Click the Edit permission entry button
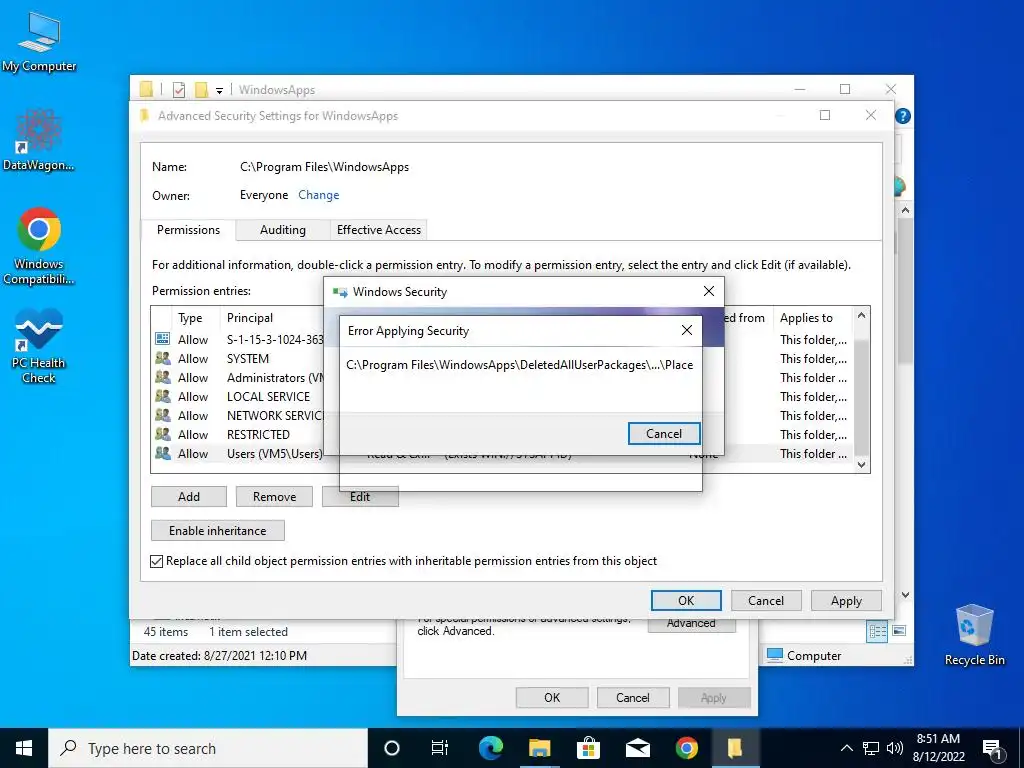1024x768 pixels. pyautogui.click(x=360, y=497)
